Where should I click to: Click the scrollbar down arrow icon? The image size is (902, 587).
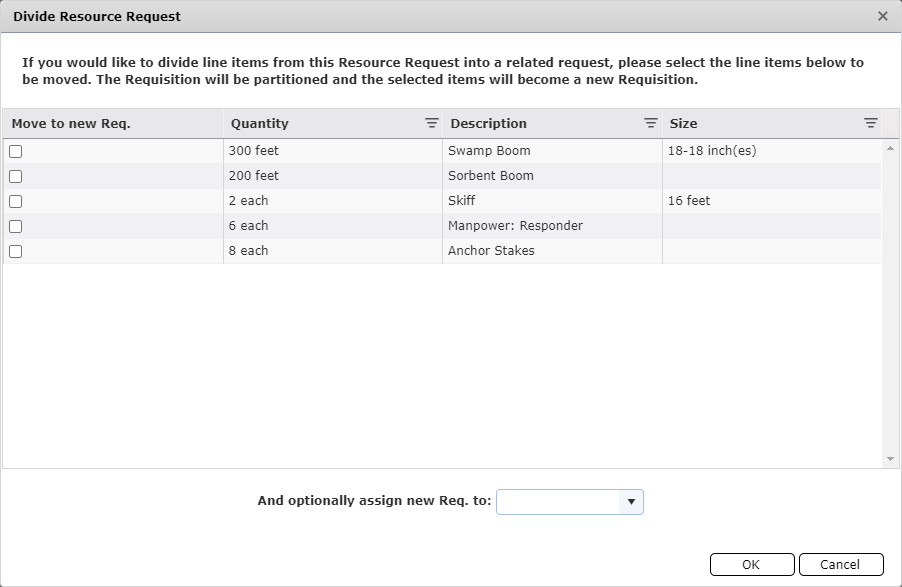[890, 457]
